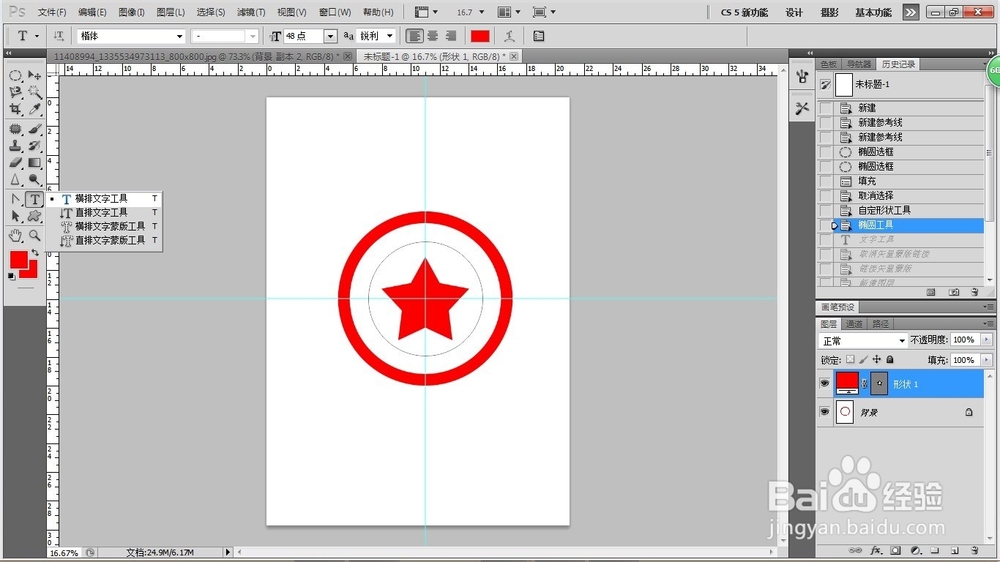Open the warp text dialog

509,36
